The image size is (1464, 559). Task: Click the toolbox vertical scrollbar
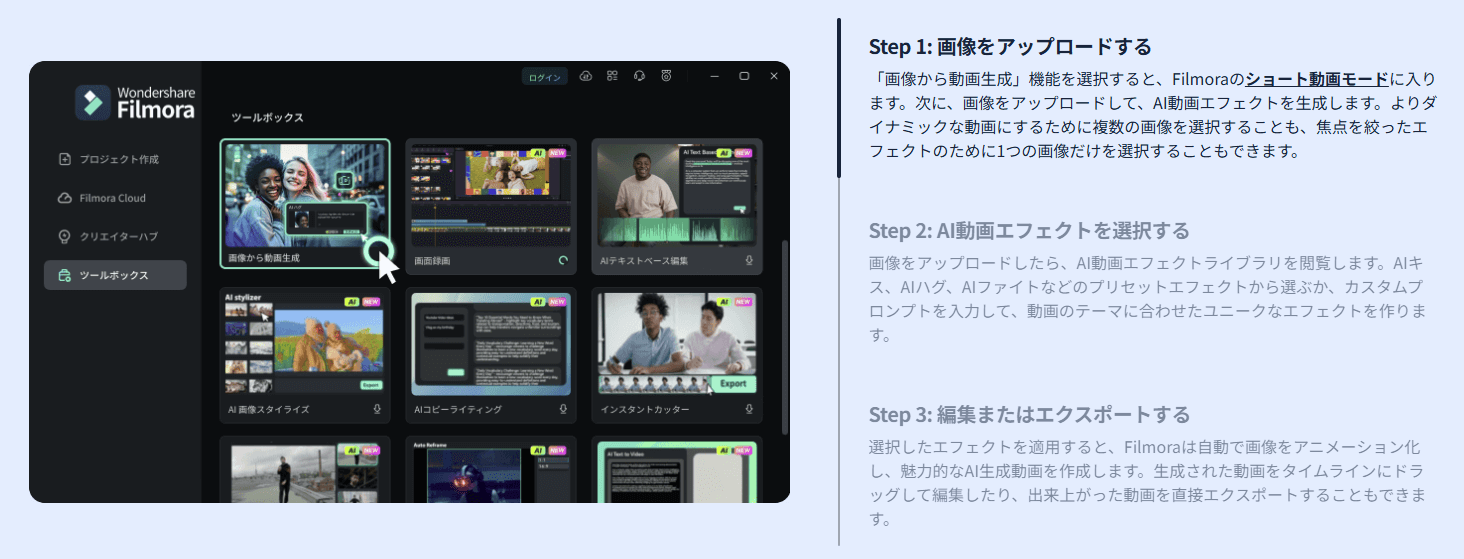tap(784, 337)
